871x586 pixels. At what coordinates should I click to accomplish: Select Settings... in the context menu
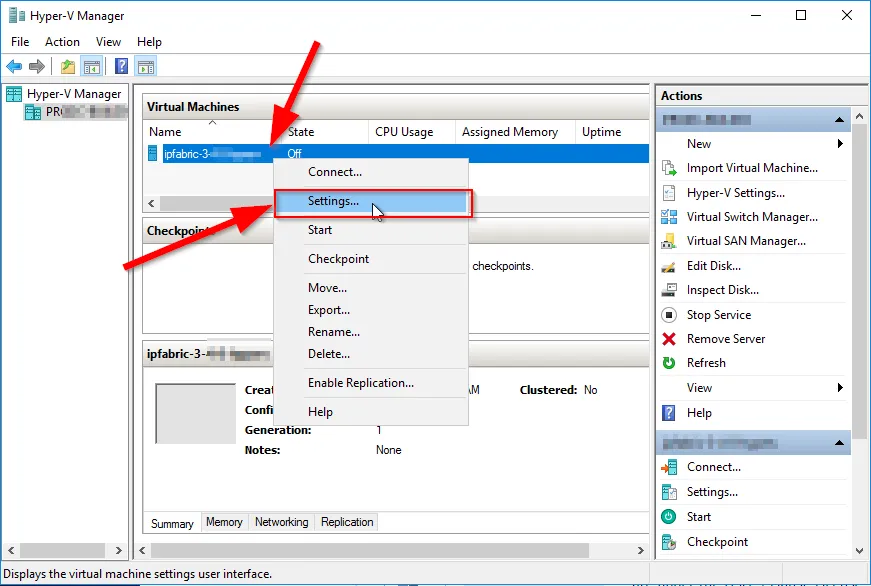(333, 201)
